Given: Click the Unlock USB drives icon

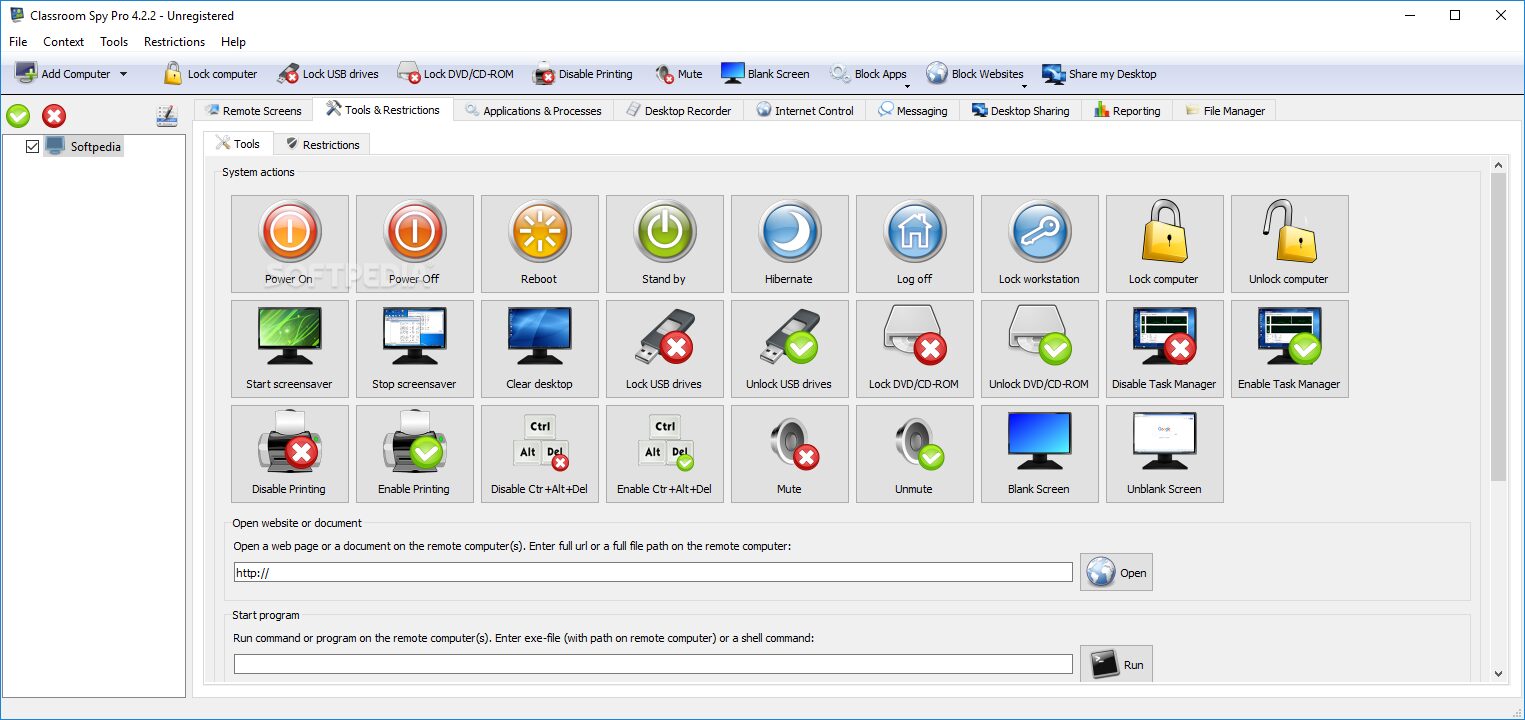Looking at the screenshot, I should (x=789, y=348).
